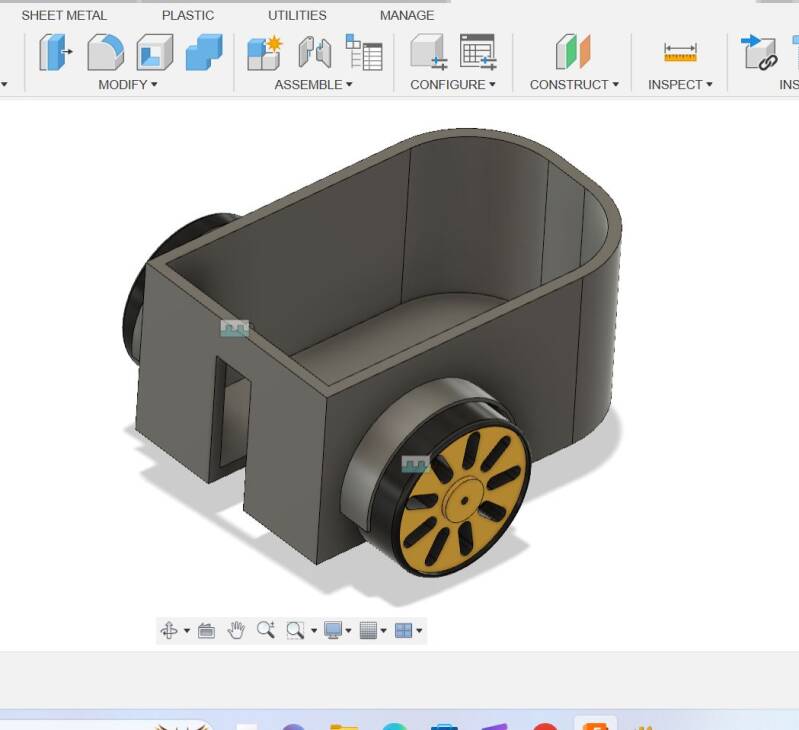799x730 pixels.
Task: Click the Look At camera icon
Action: tap(206, 630)
